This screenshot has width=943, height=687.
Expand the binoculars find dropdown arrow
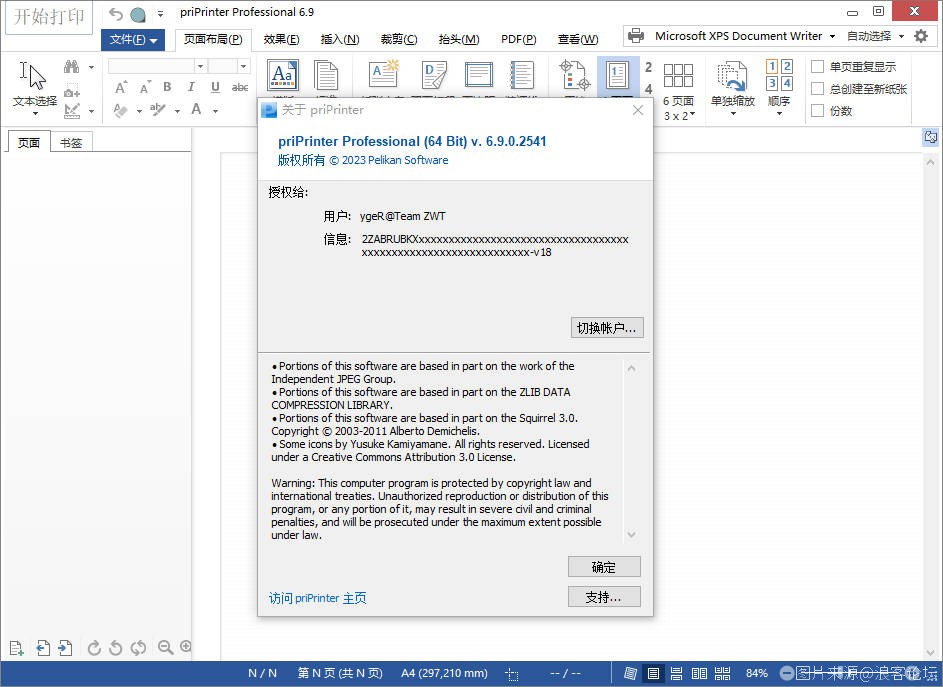pos(91,67)
